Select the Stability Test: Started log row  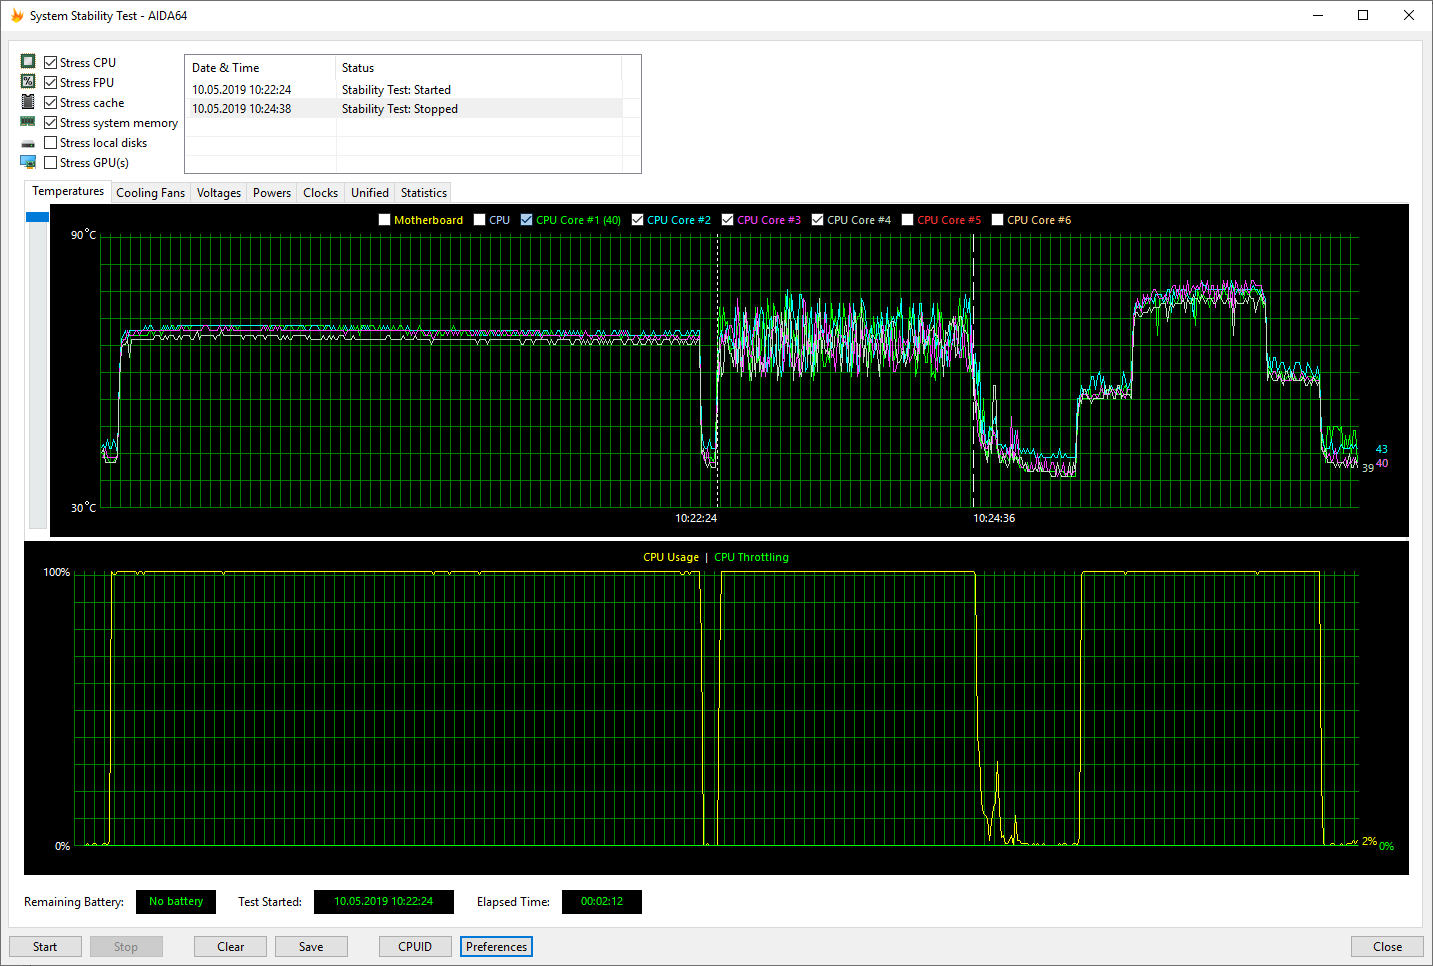[405, 90]
